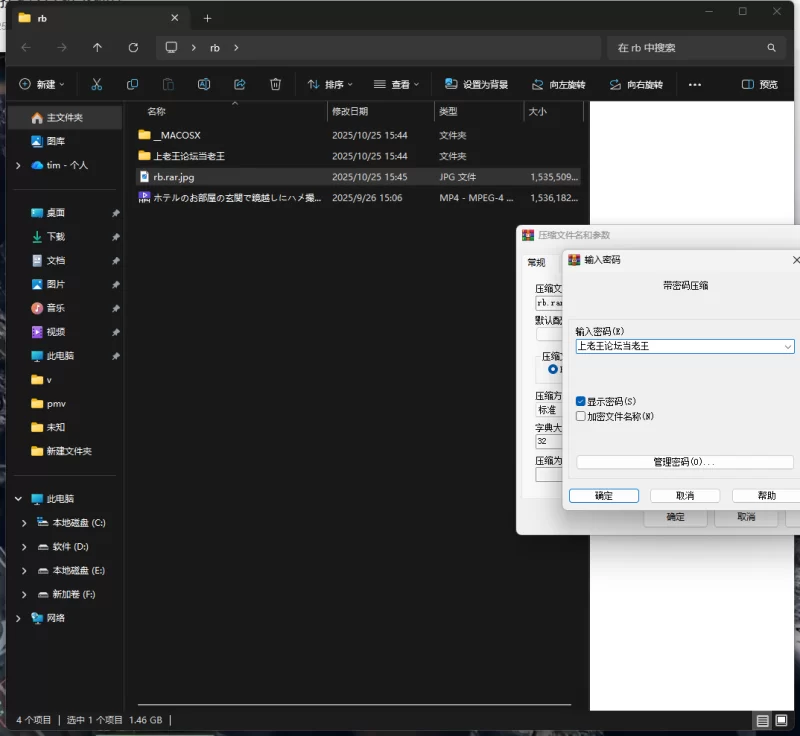Expand the 本地磁盘 (C:) tree node
Screen dimensions: 800x736
tap(24, 523)
